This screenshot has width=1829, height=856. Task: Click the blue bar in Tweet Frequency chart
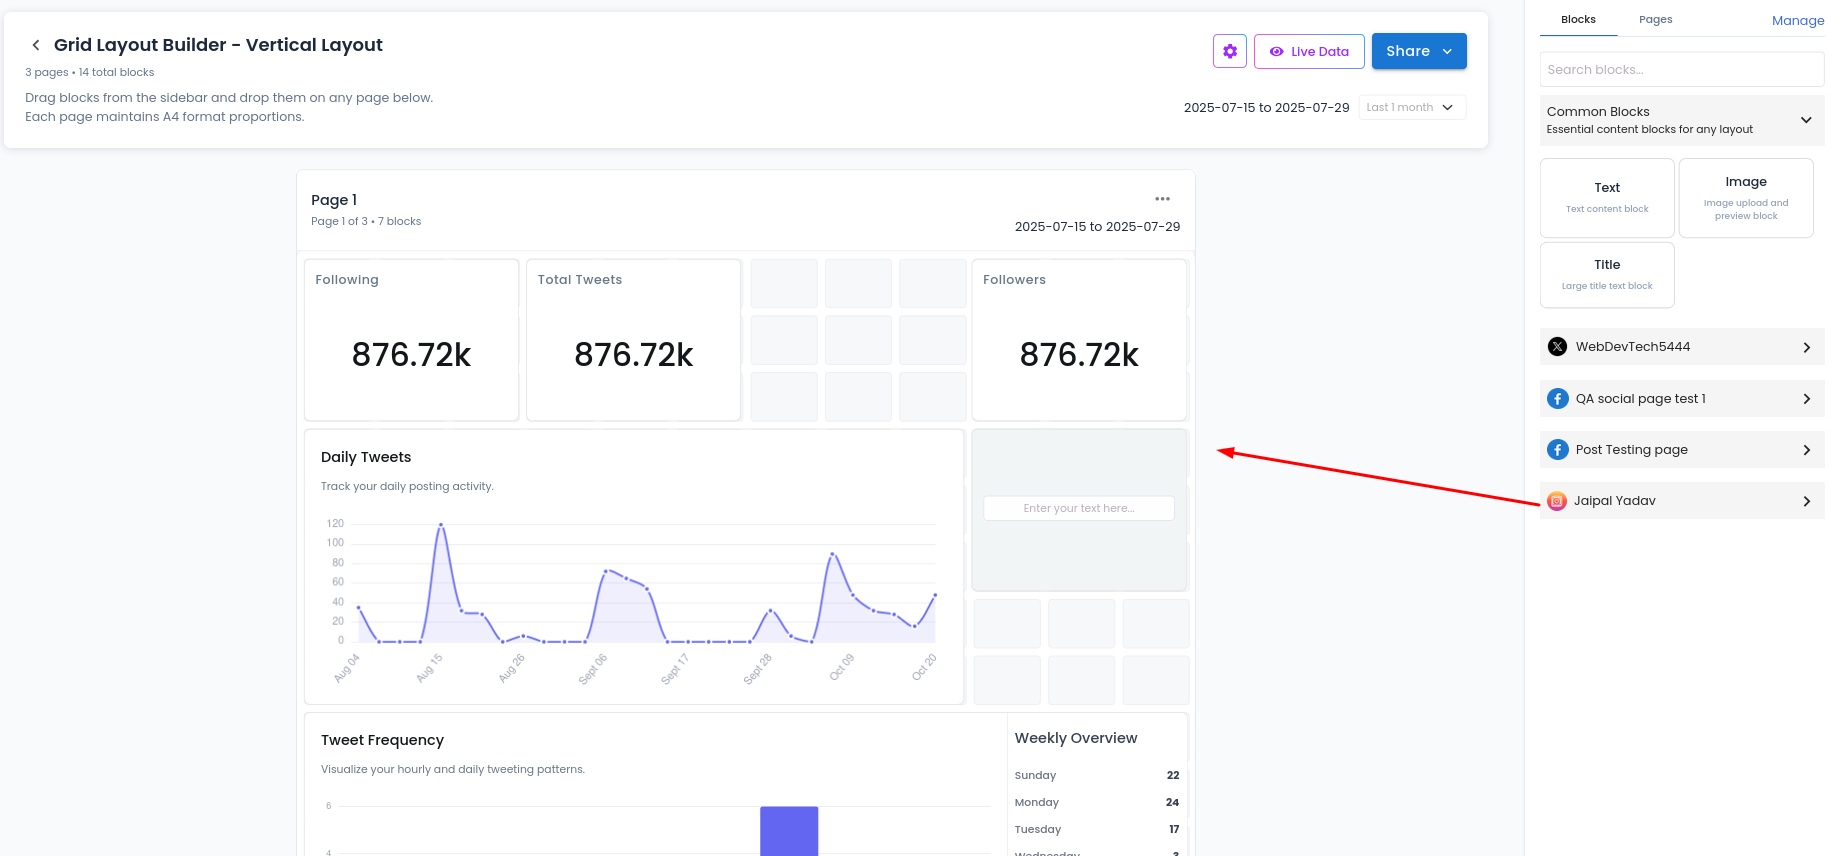(789, 831)
